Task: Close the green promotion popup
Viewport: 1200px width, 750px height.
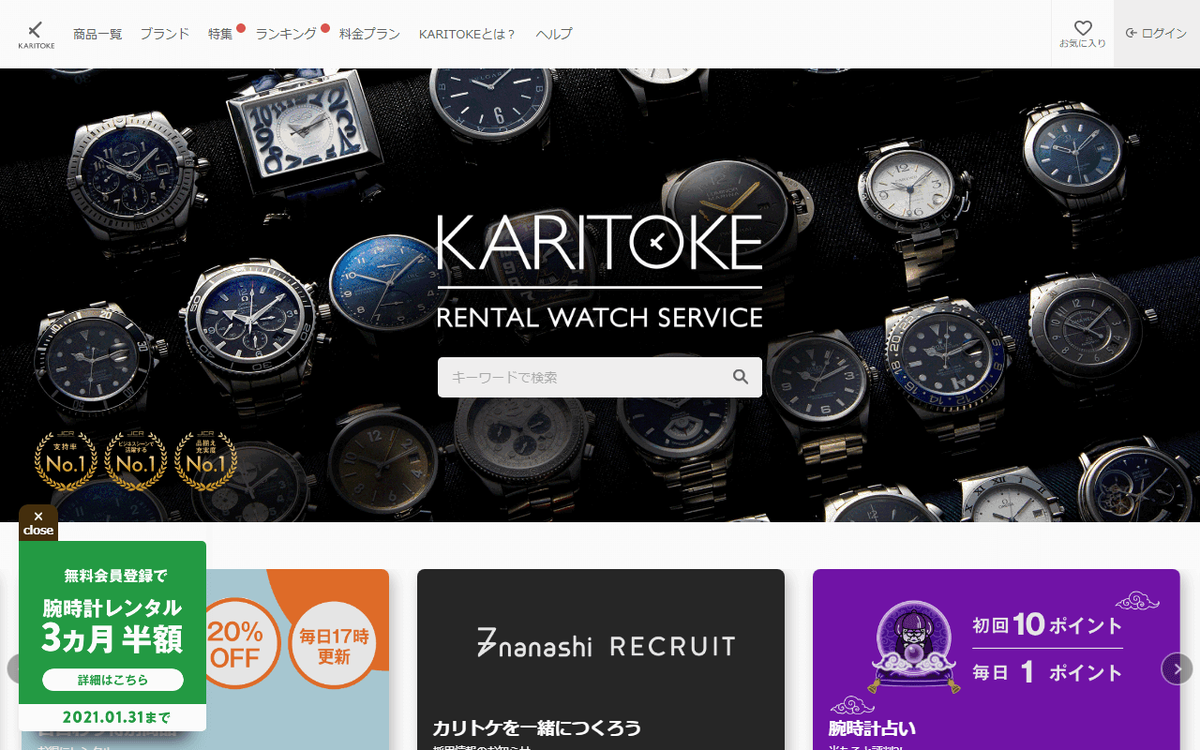Action: point(38,523)
